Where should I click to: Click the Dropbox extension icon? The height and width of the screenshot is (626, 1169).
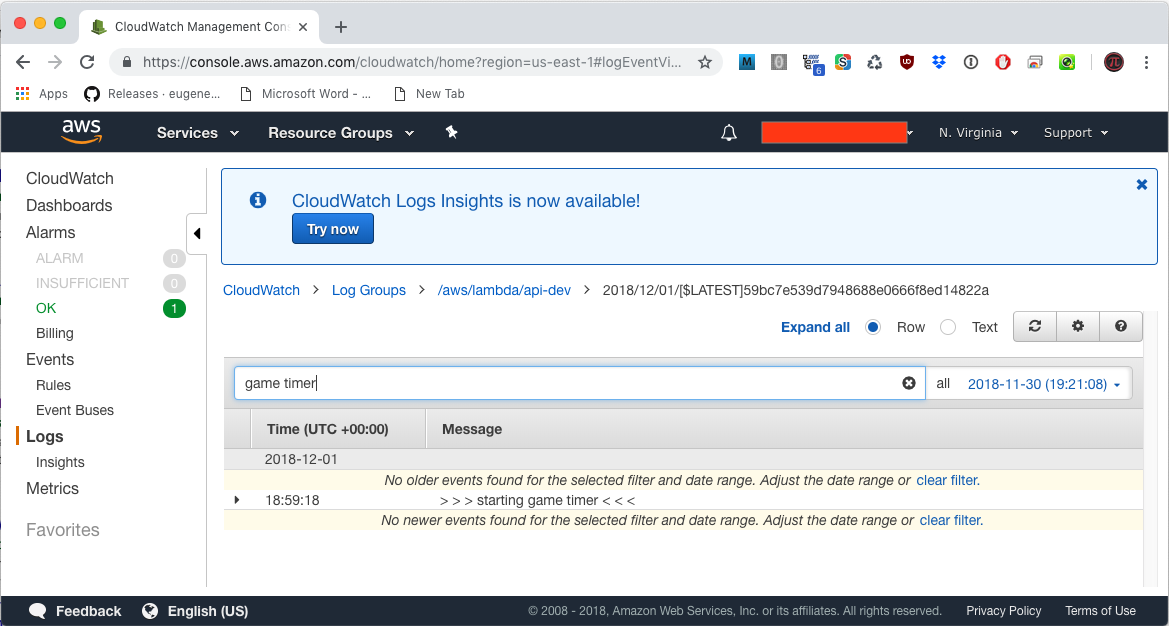tap(939, 63)
